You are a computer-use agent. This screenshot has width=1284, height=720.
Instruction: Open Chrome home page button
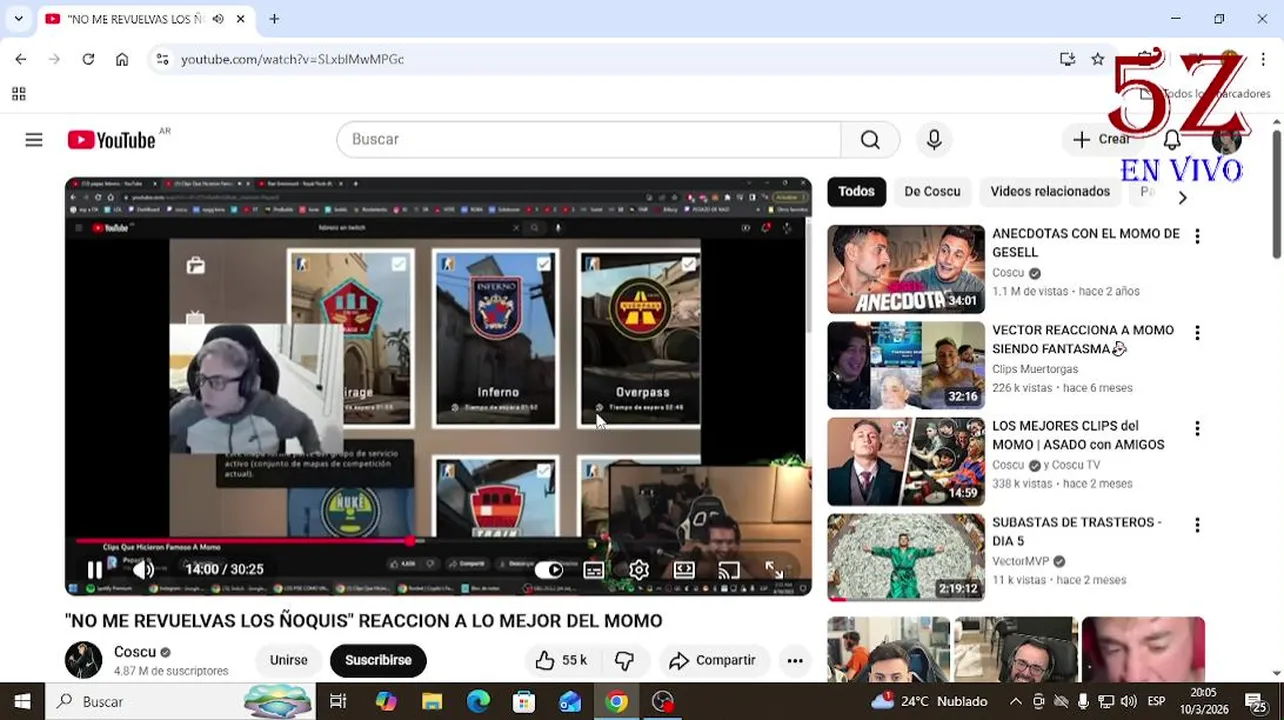[122, 59]
